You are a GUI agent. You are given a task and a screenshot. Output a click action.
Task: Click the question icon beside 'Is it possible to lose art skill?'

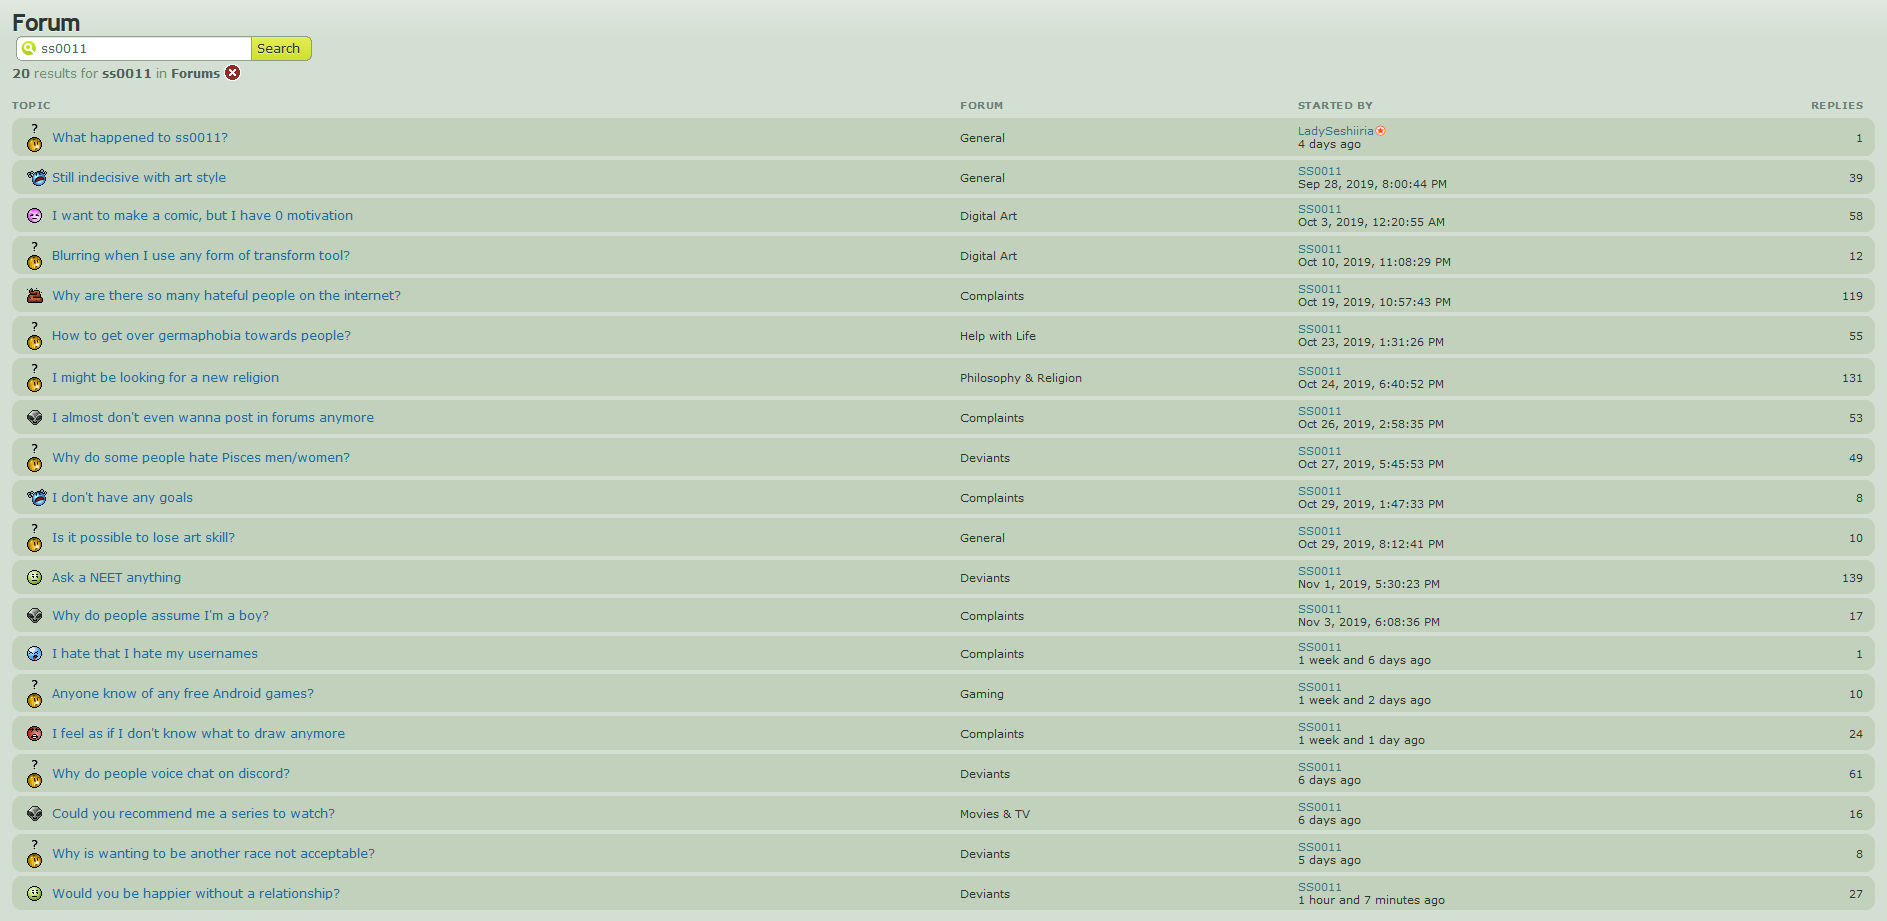point(34,538)
